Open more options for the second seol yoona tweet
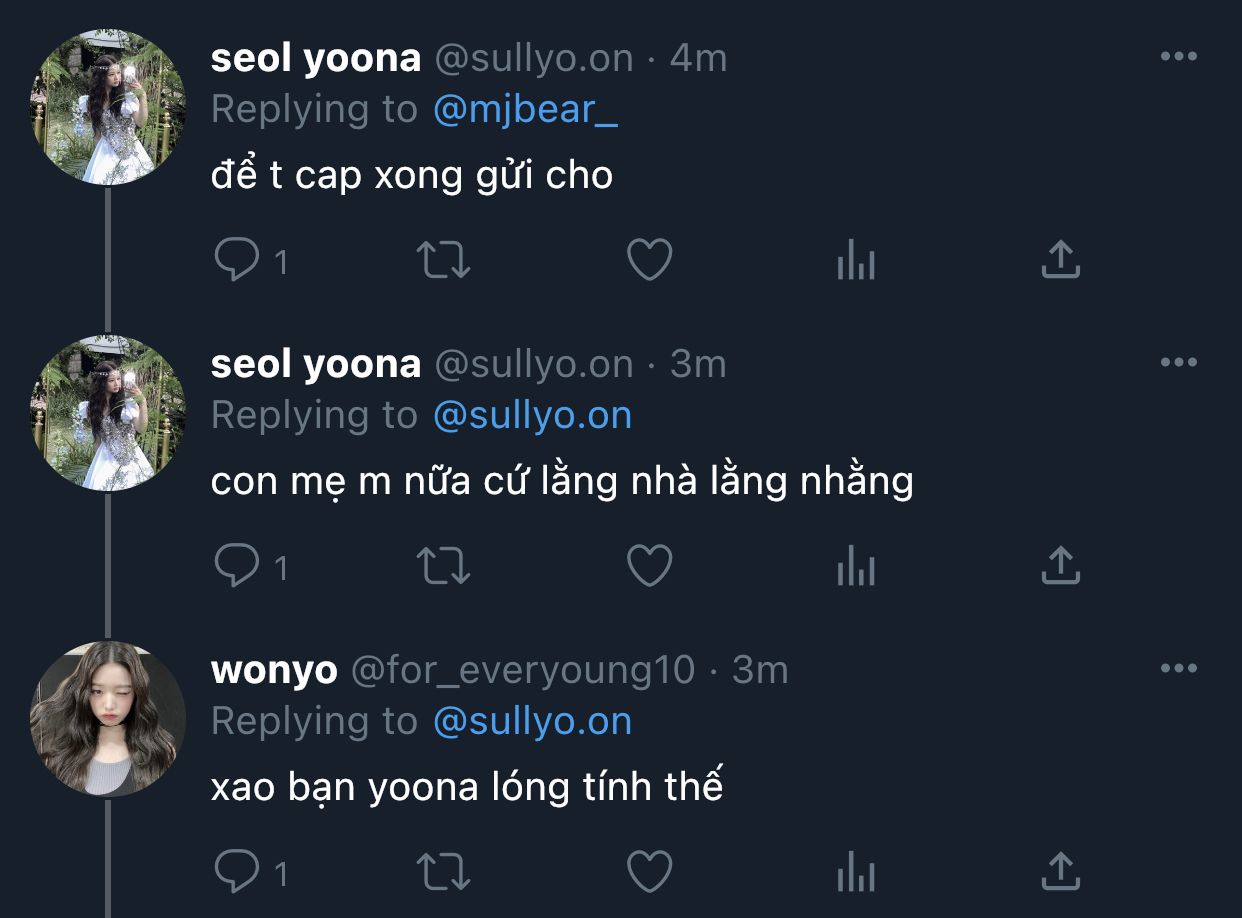 pyautogui.click(x=1178, y=363)
